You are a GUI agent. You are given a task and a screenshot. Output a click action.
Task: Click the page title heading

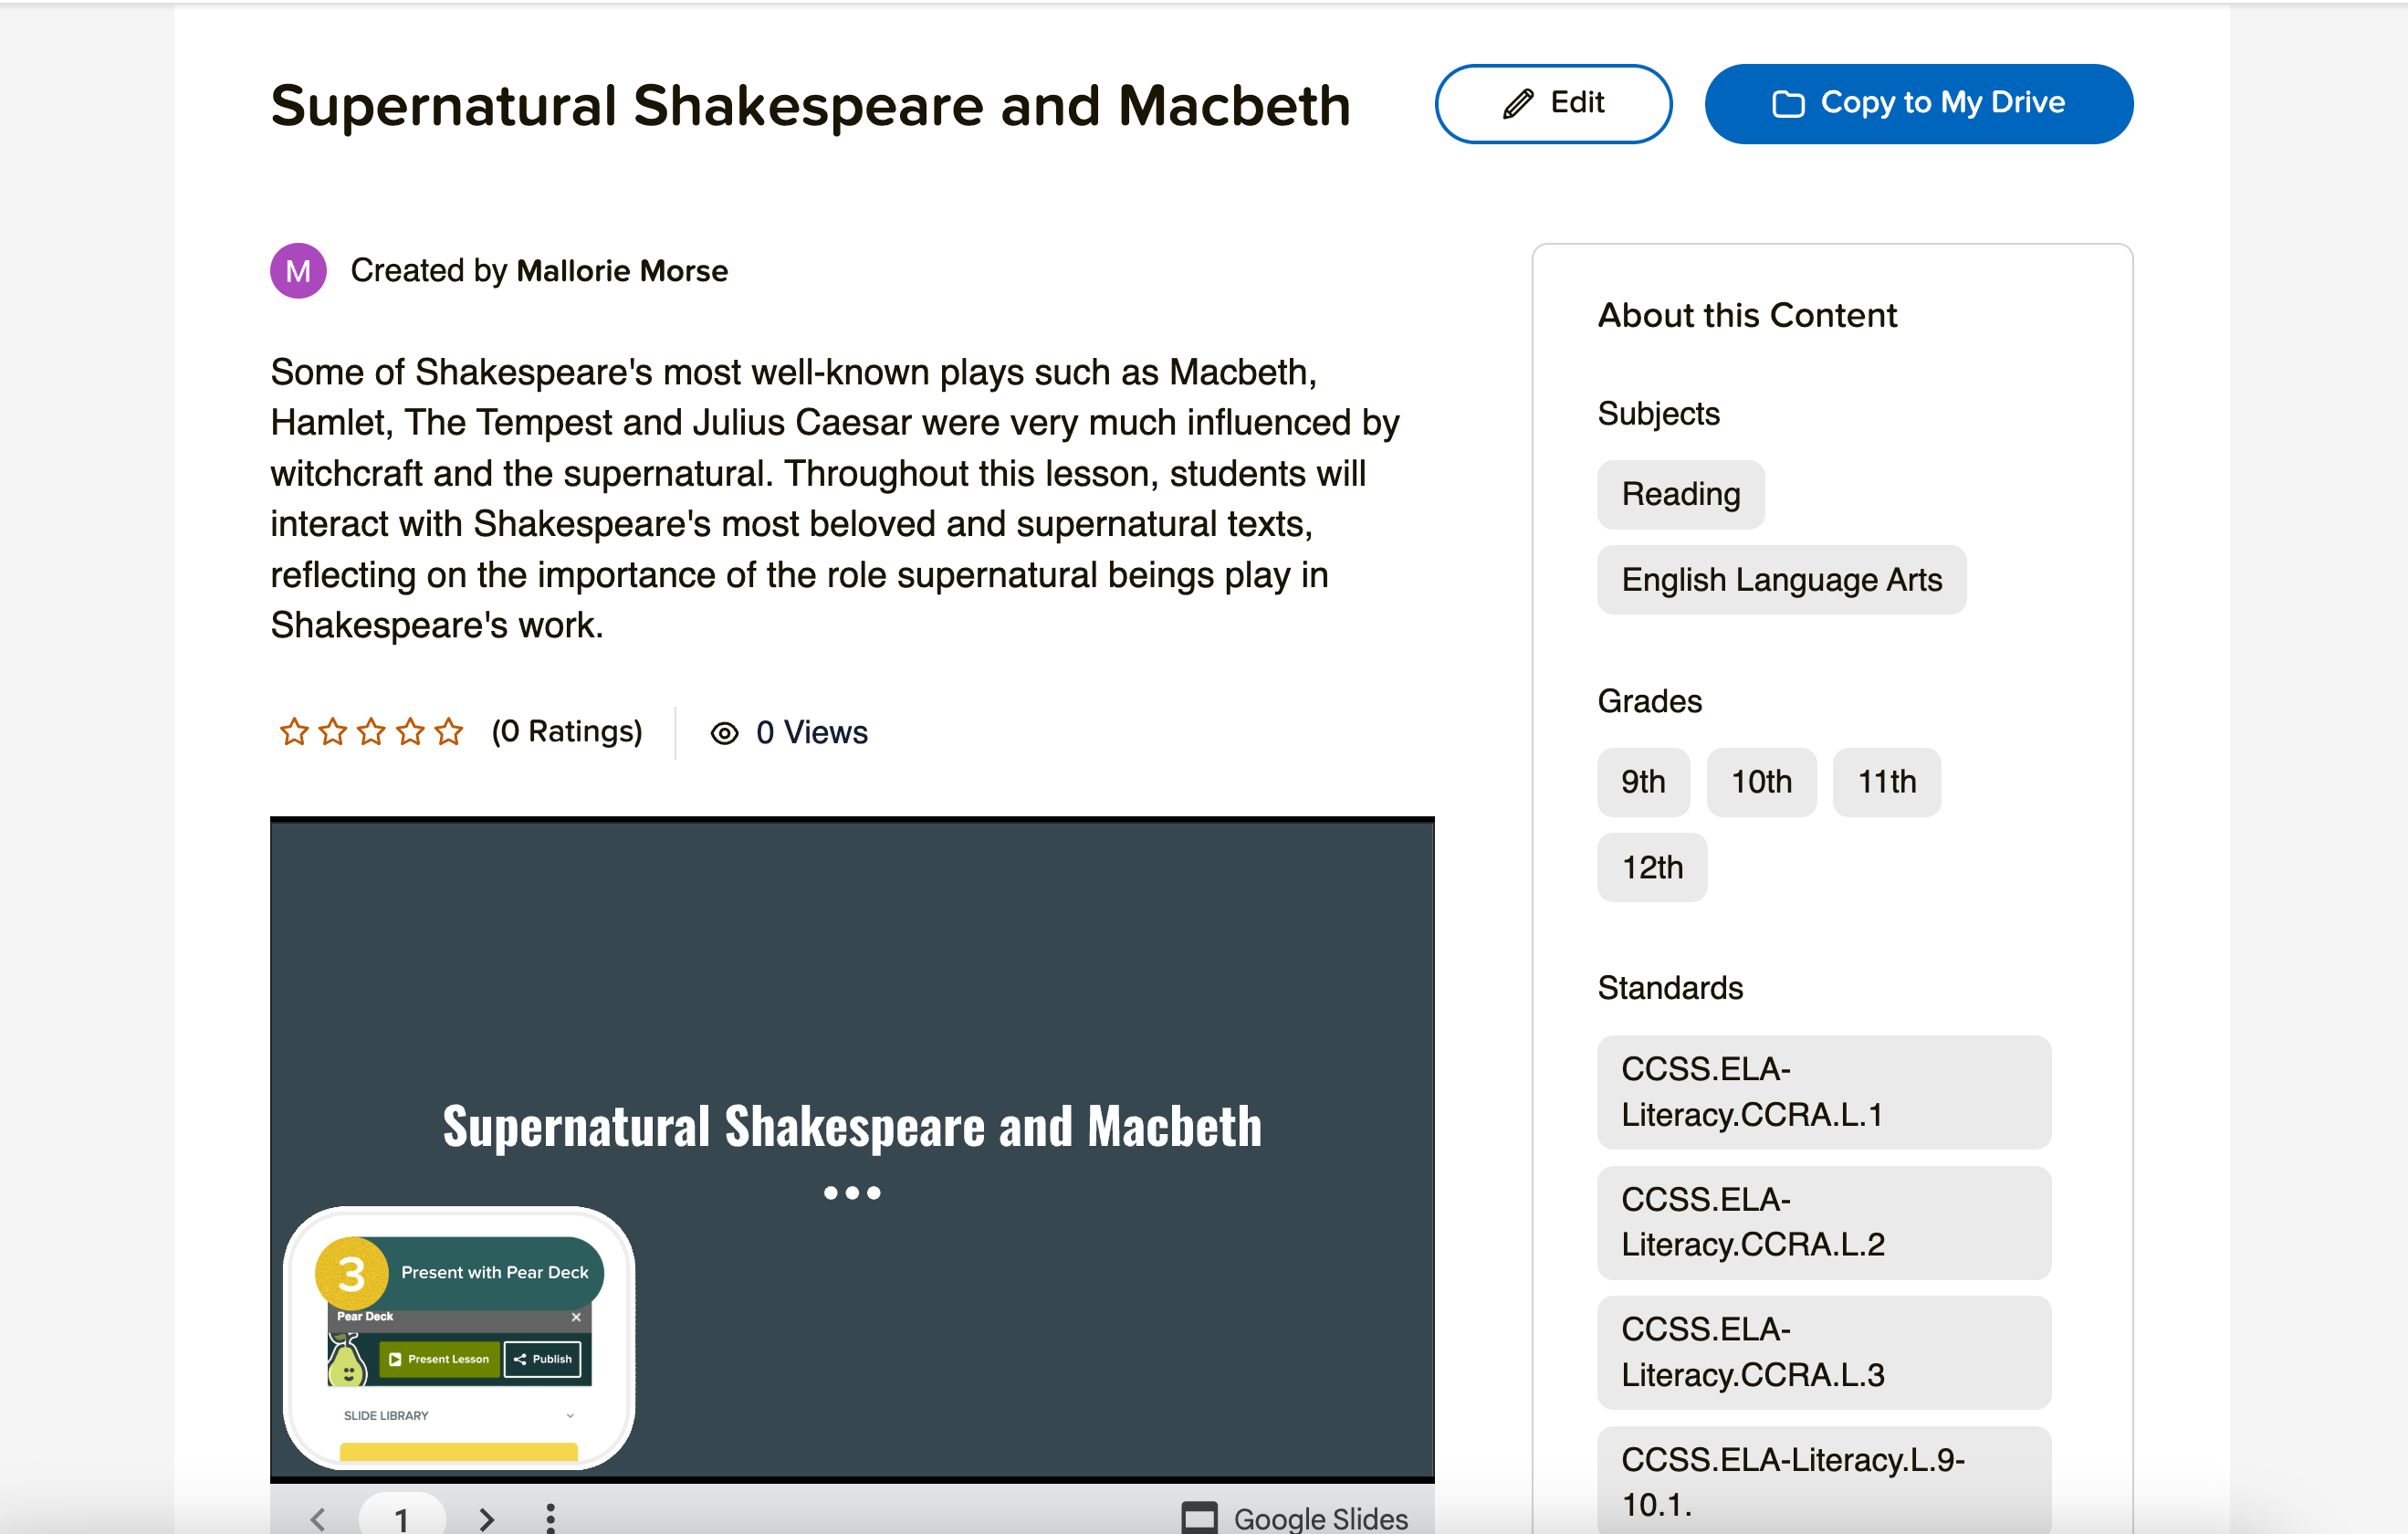810,105
